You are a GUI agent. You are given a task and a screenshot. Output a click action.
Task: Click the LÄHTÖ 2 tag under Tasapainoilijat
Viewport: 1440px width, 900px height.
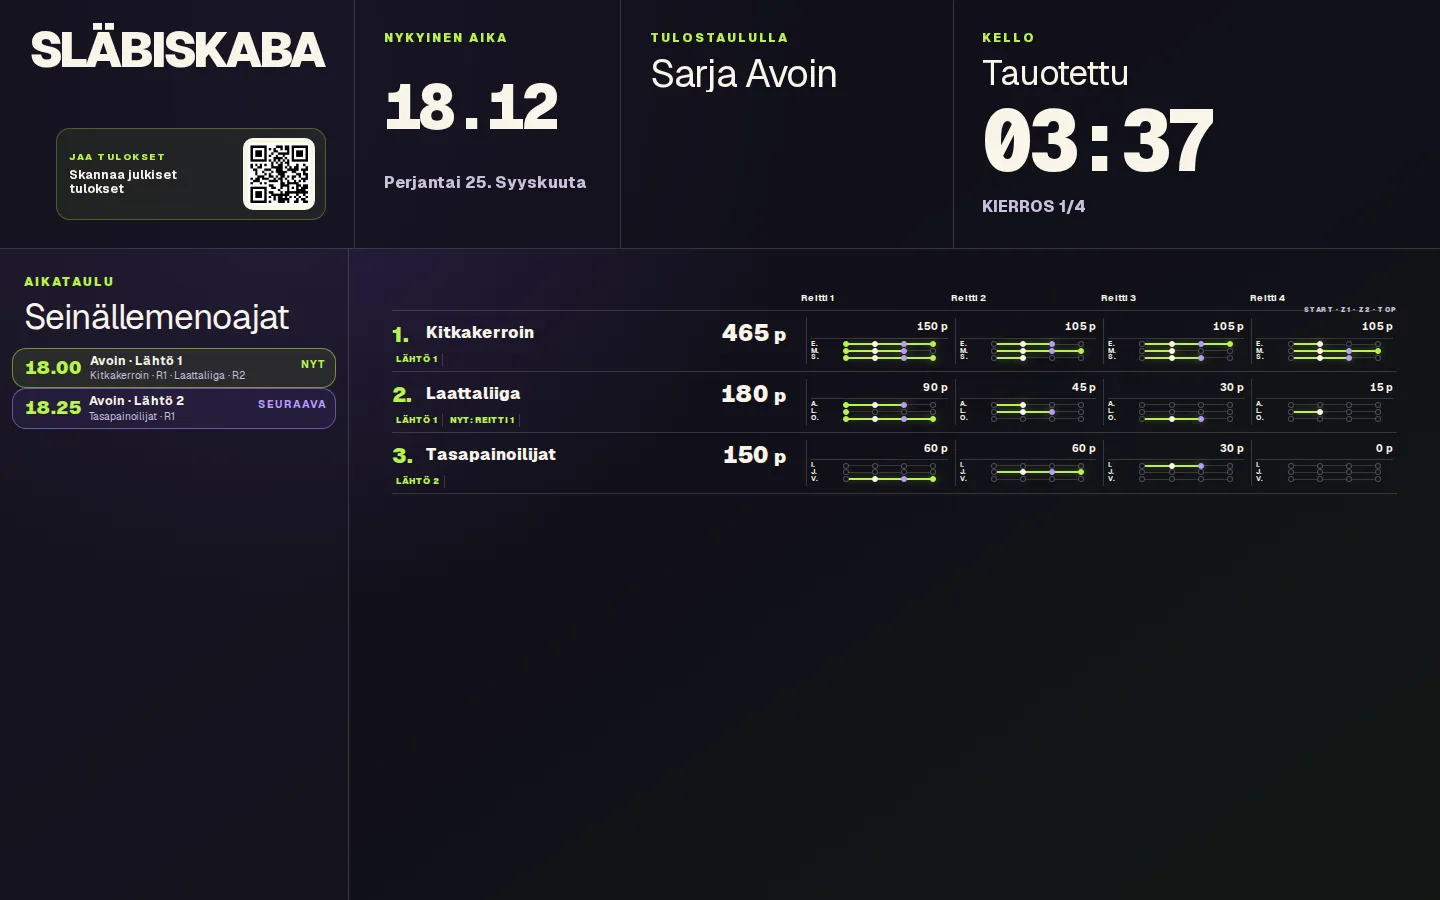pos(417,481)
